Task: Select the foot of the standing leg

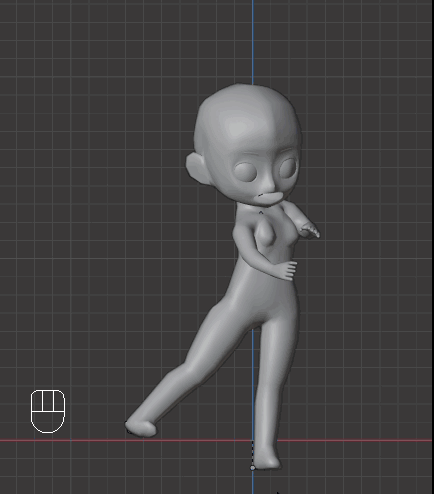Action: pos(268,461)
